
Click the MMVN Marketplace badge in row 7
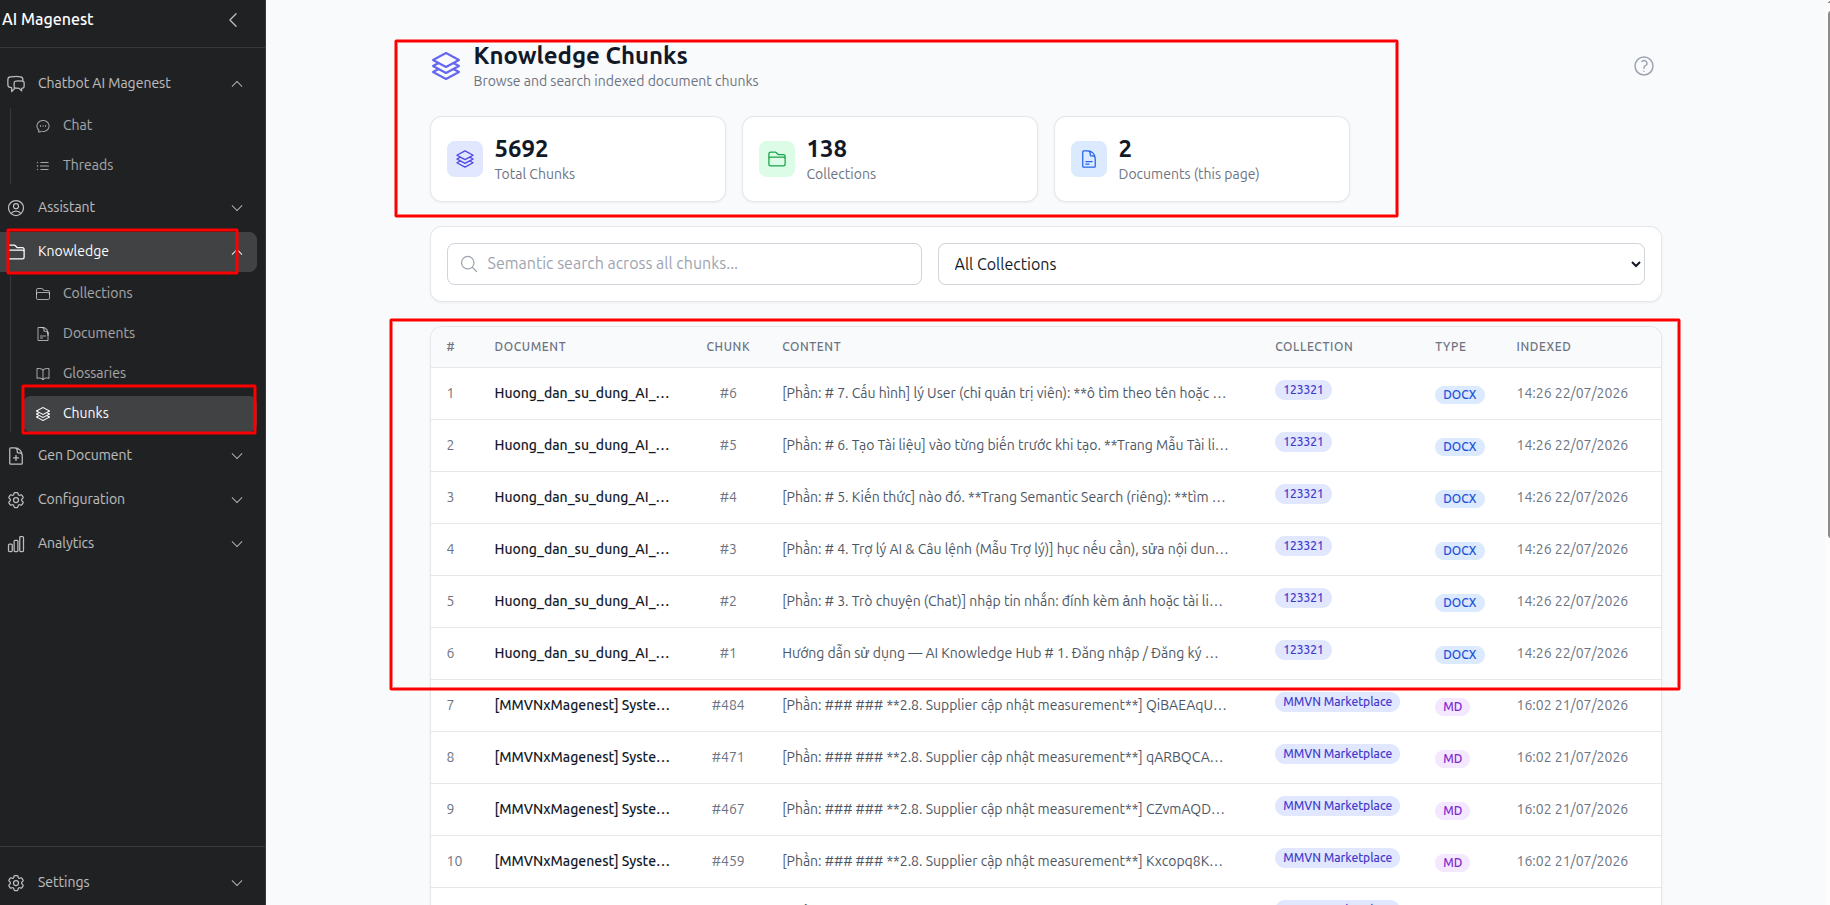tap(1337, 702)
